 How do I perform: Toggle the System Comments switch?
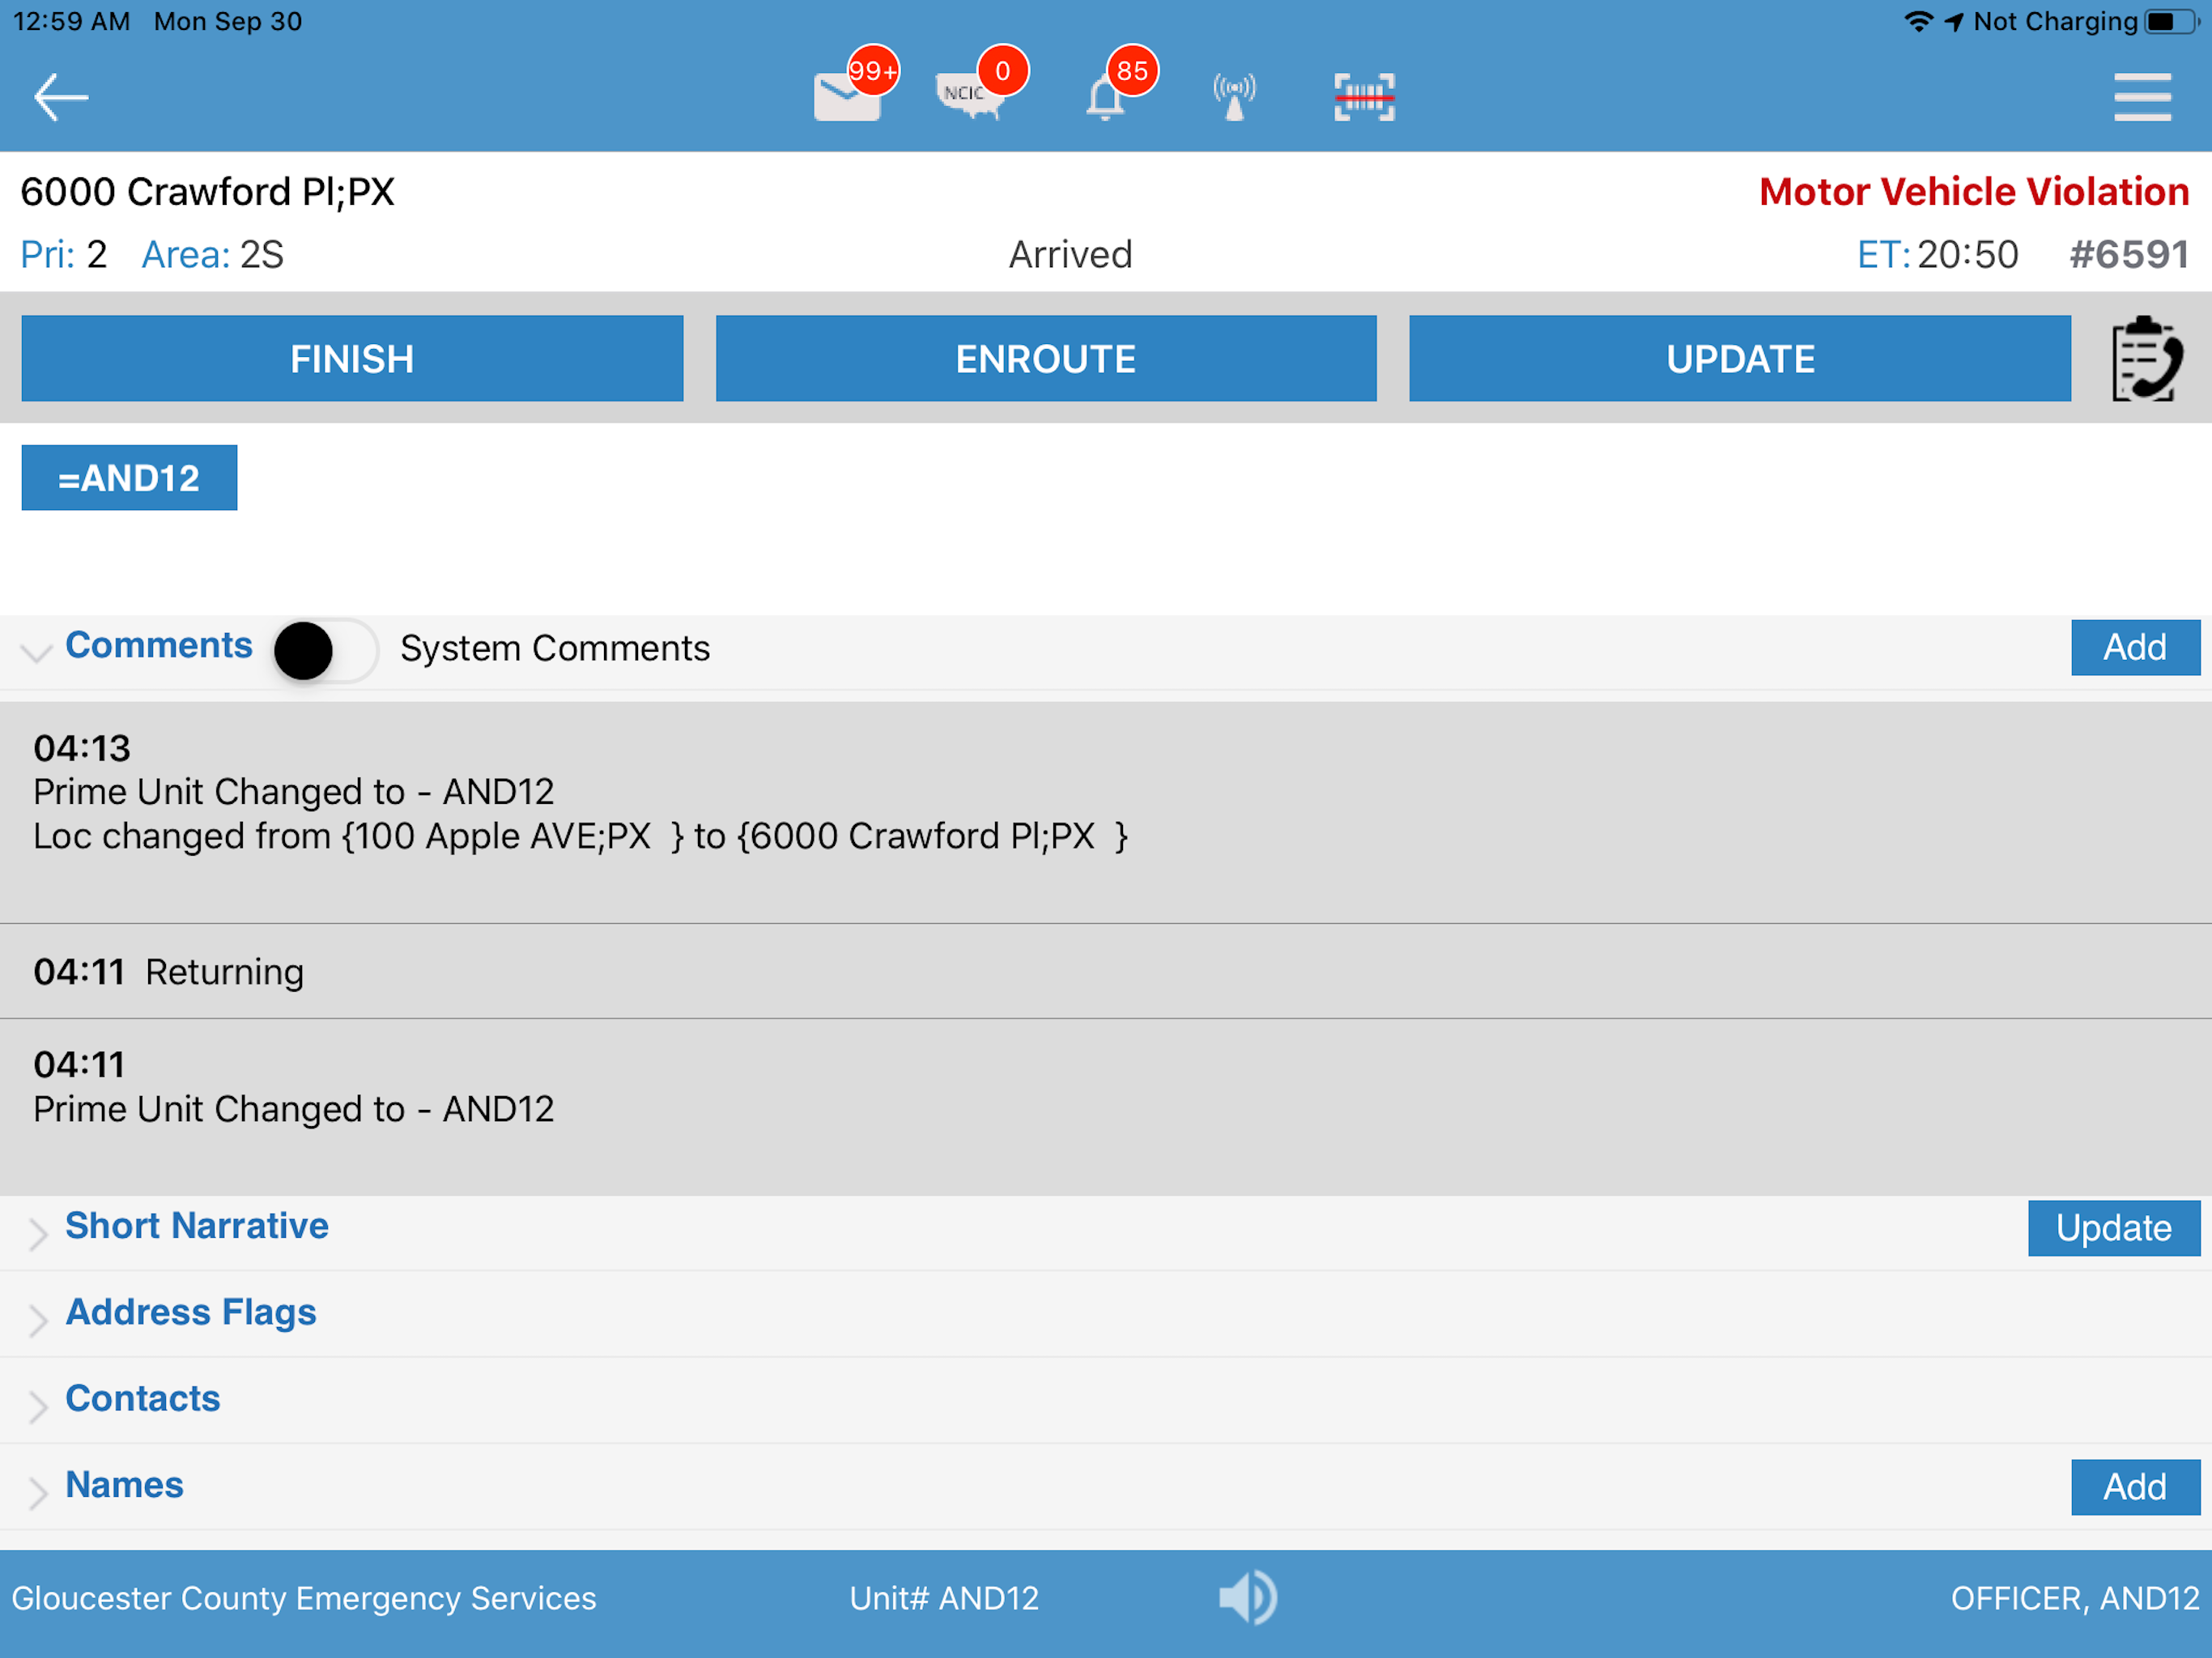point(325,650)
